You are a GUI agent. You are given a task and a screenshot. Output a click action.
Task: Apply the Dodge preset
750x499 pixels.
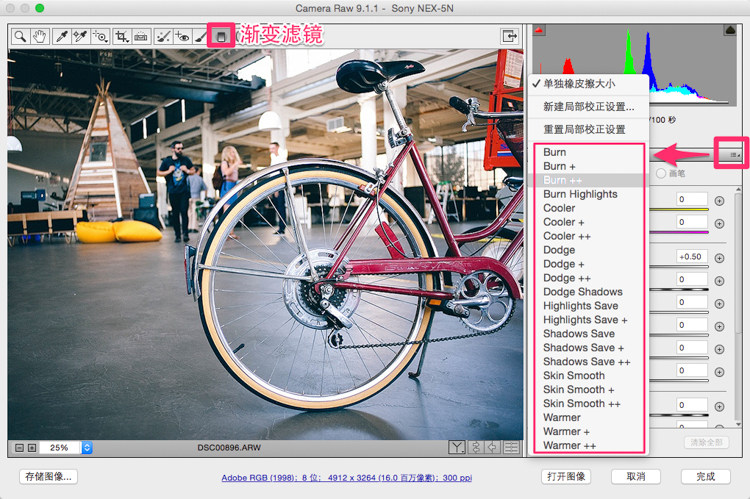[x=589, y=250]
